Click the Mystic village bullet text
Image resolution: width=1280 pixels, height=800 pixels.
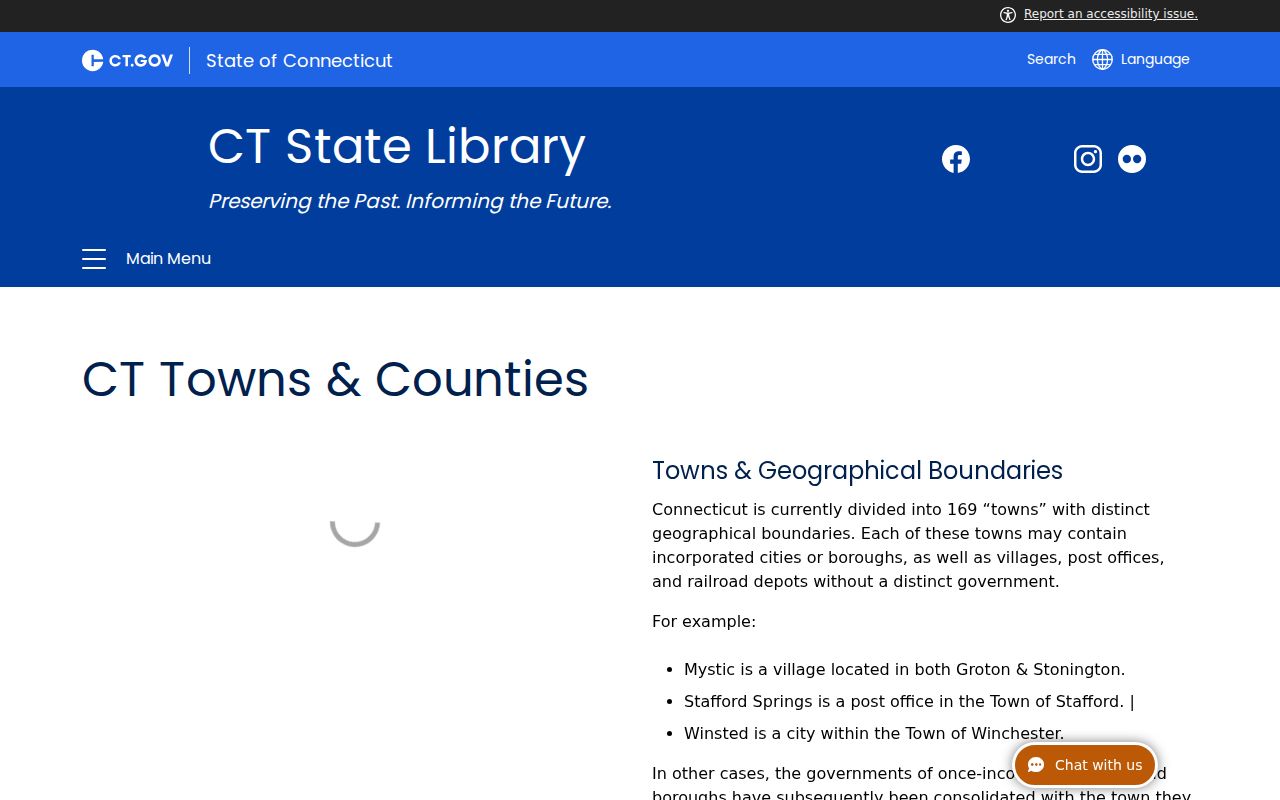904,669
